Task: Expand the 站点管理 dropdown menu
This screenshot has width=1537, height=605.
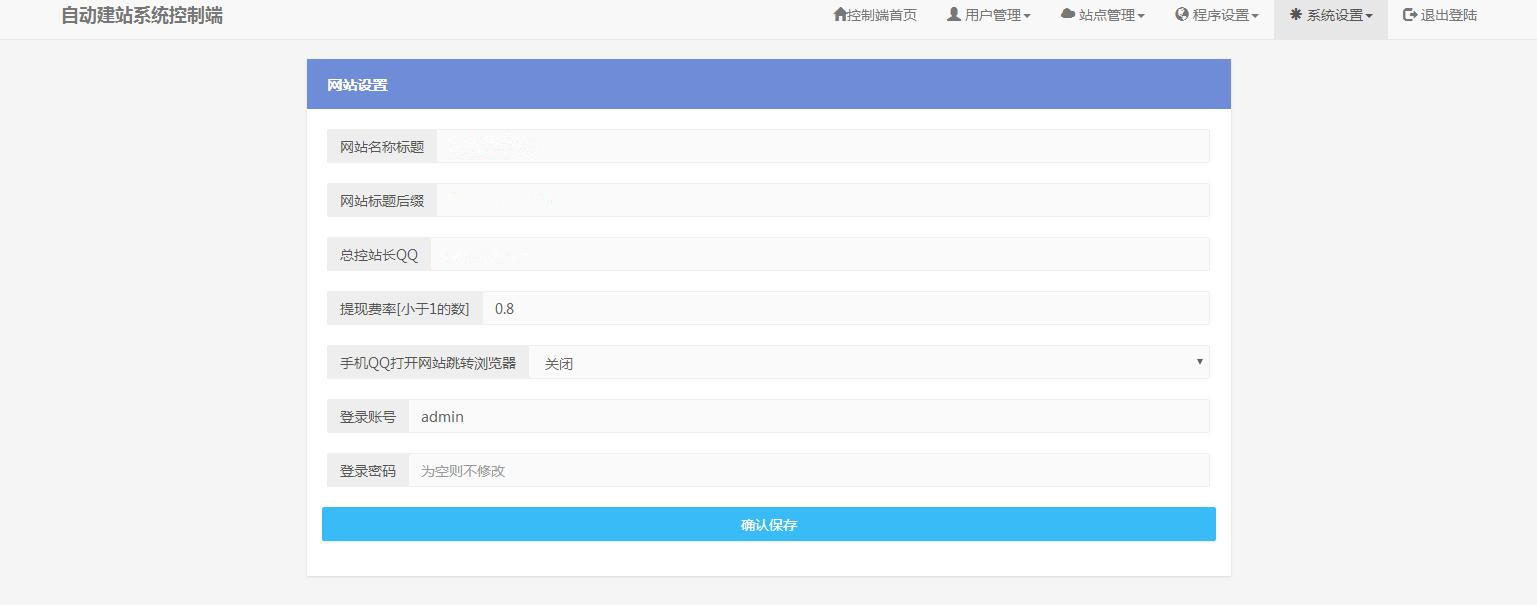Action: (1103, 15)
